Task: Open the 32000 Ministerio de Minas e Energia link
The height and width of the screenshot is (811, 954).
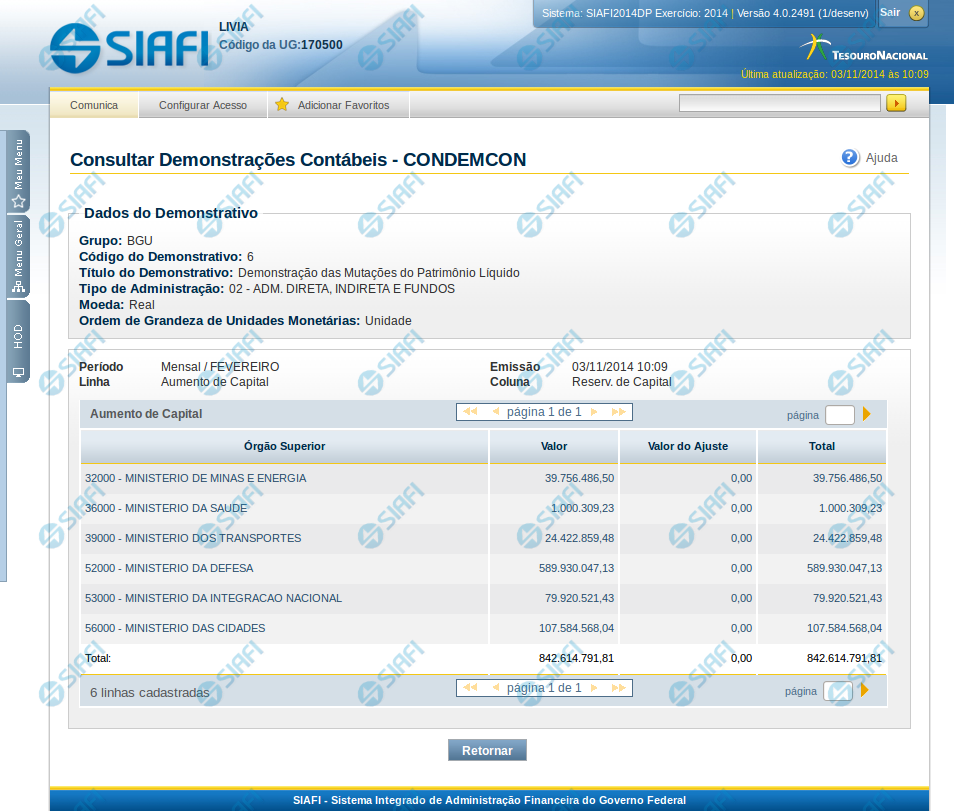Action: coord(196,478)
